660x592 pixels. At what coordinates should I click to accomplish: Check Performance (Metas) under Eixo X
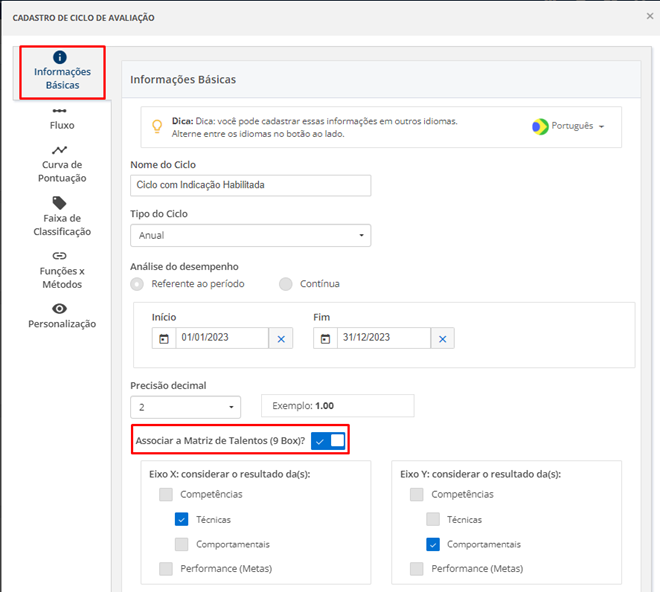tap(166, 569)
